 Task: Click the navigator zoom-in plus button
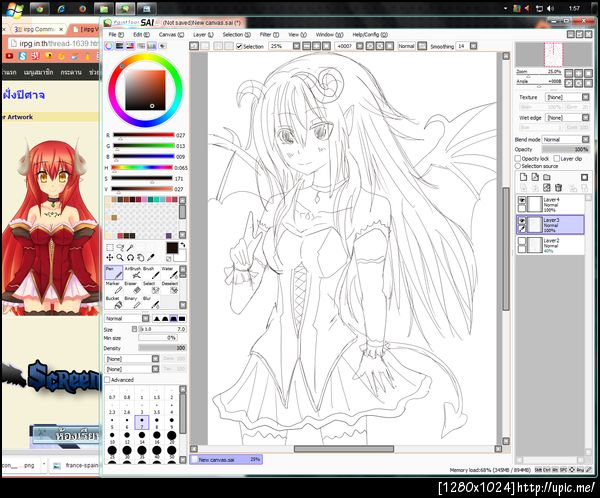point(579,73)
